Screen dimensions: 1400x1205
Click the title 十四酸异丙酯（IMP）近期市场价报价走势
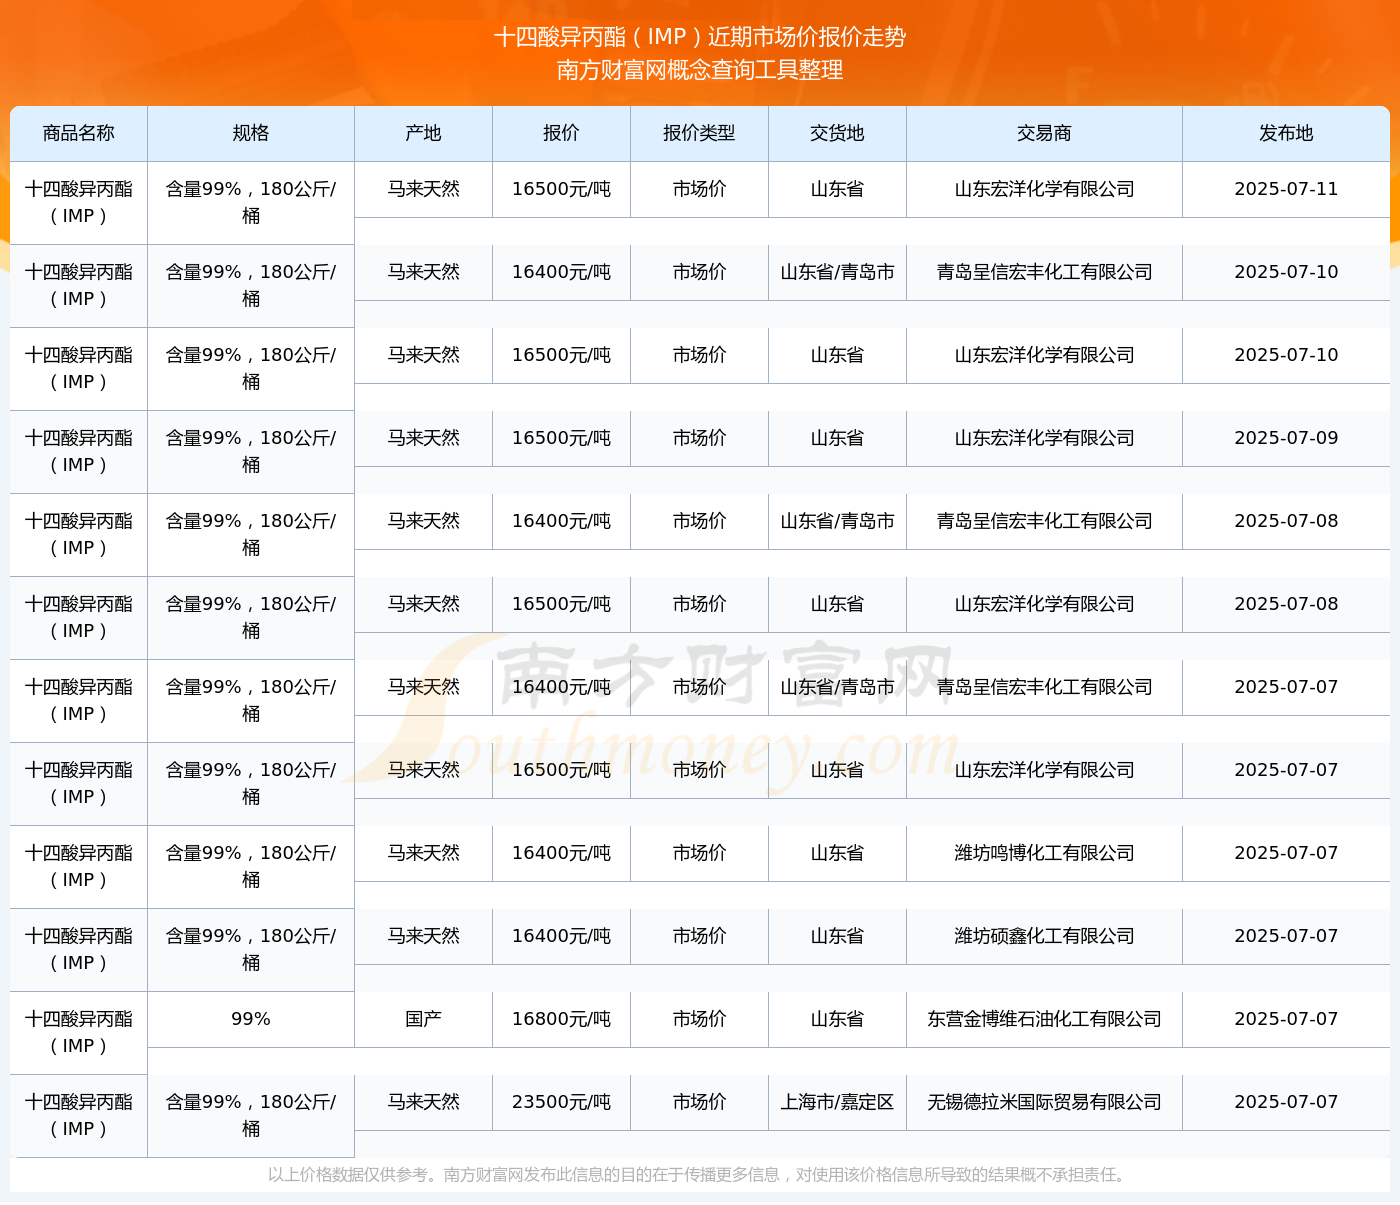(700, 37)
